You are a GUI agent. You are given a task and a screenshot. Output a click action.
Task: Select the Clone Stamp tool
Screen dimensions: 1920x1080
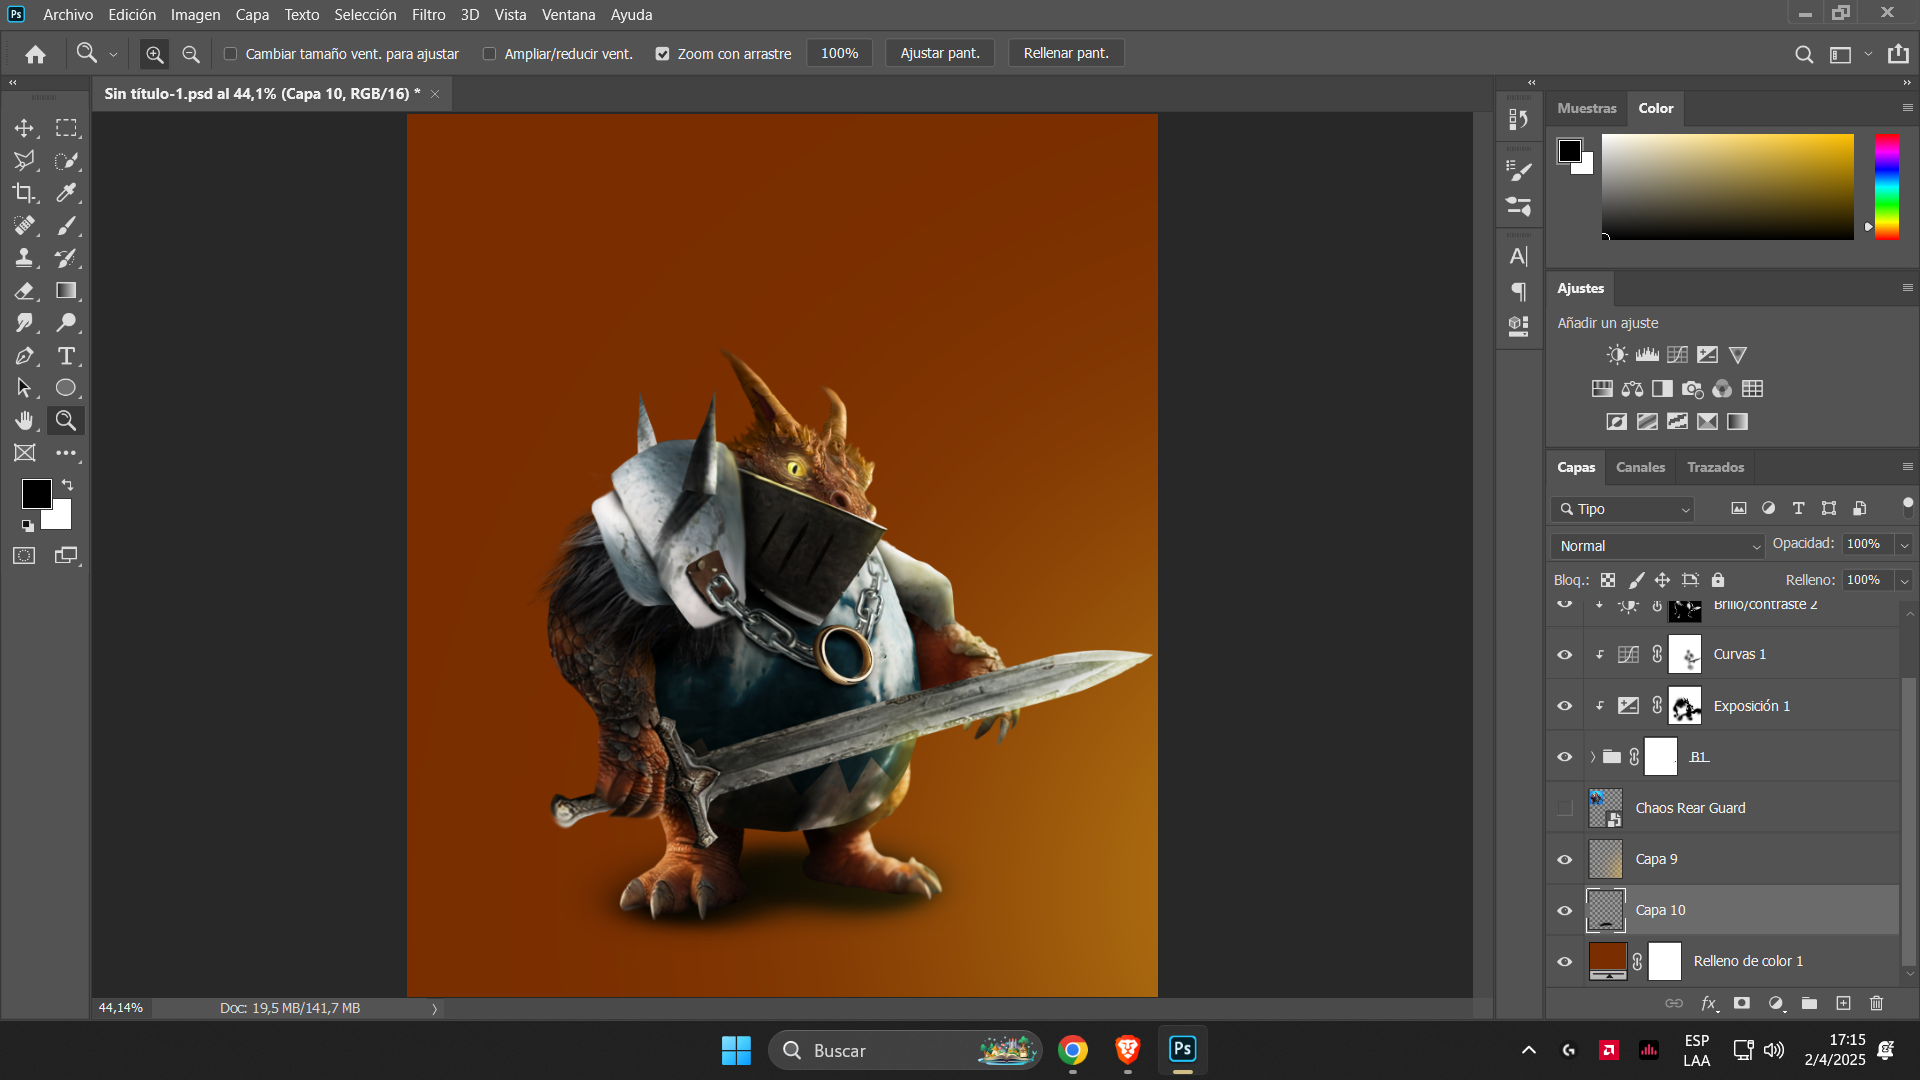click(x=24, y=258)
